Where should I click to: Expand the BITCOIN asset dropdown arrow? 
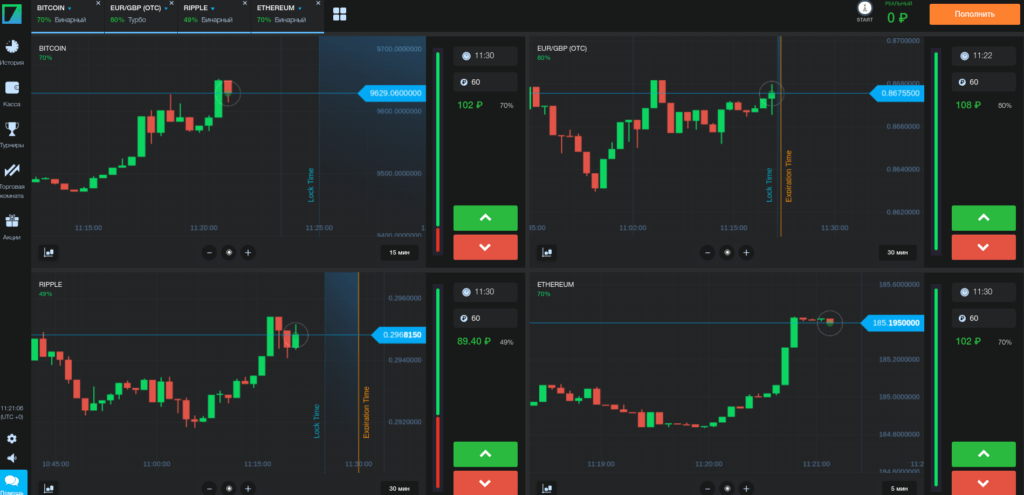(70, 8)
